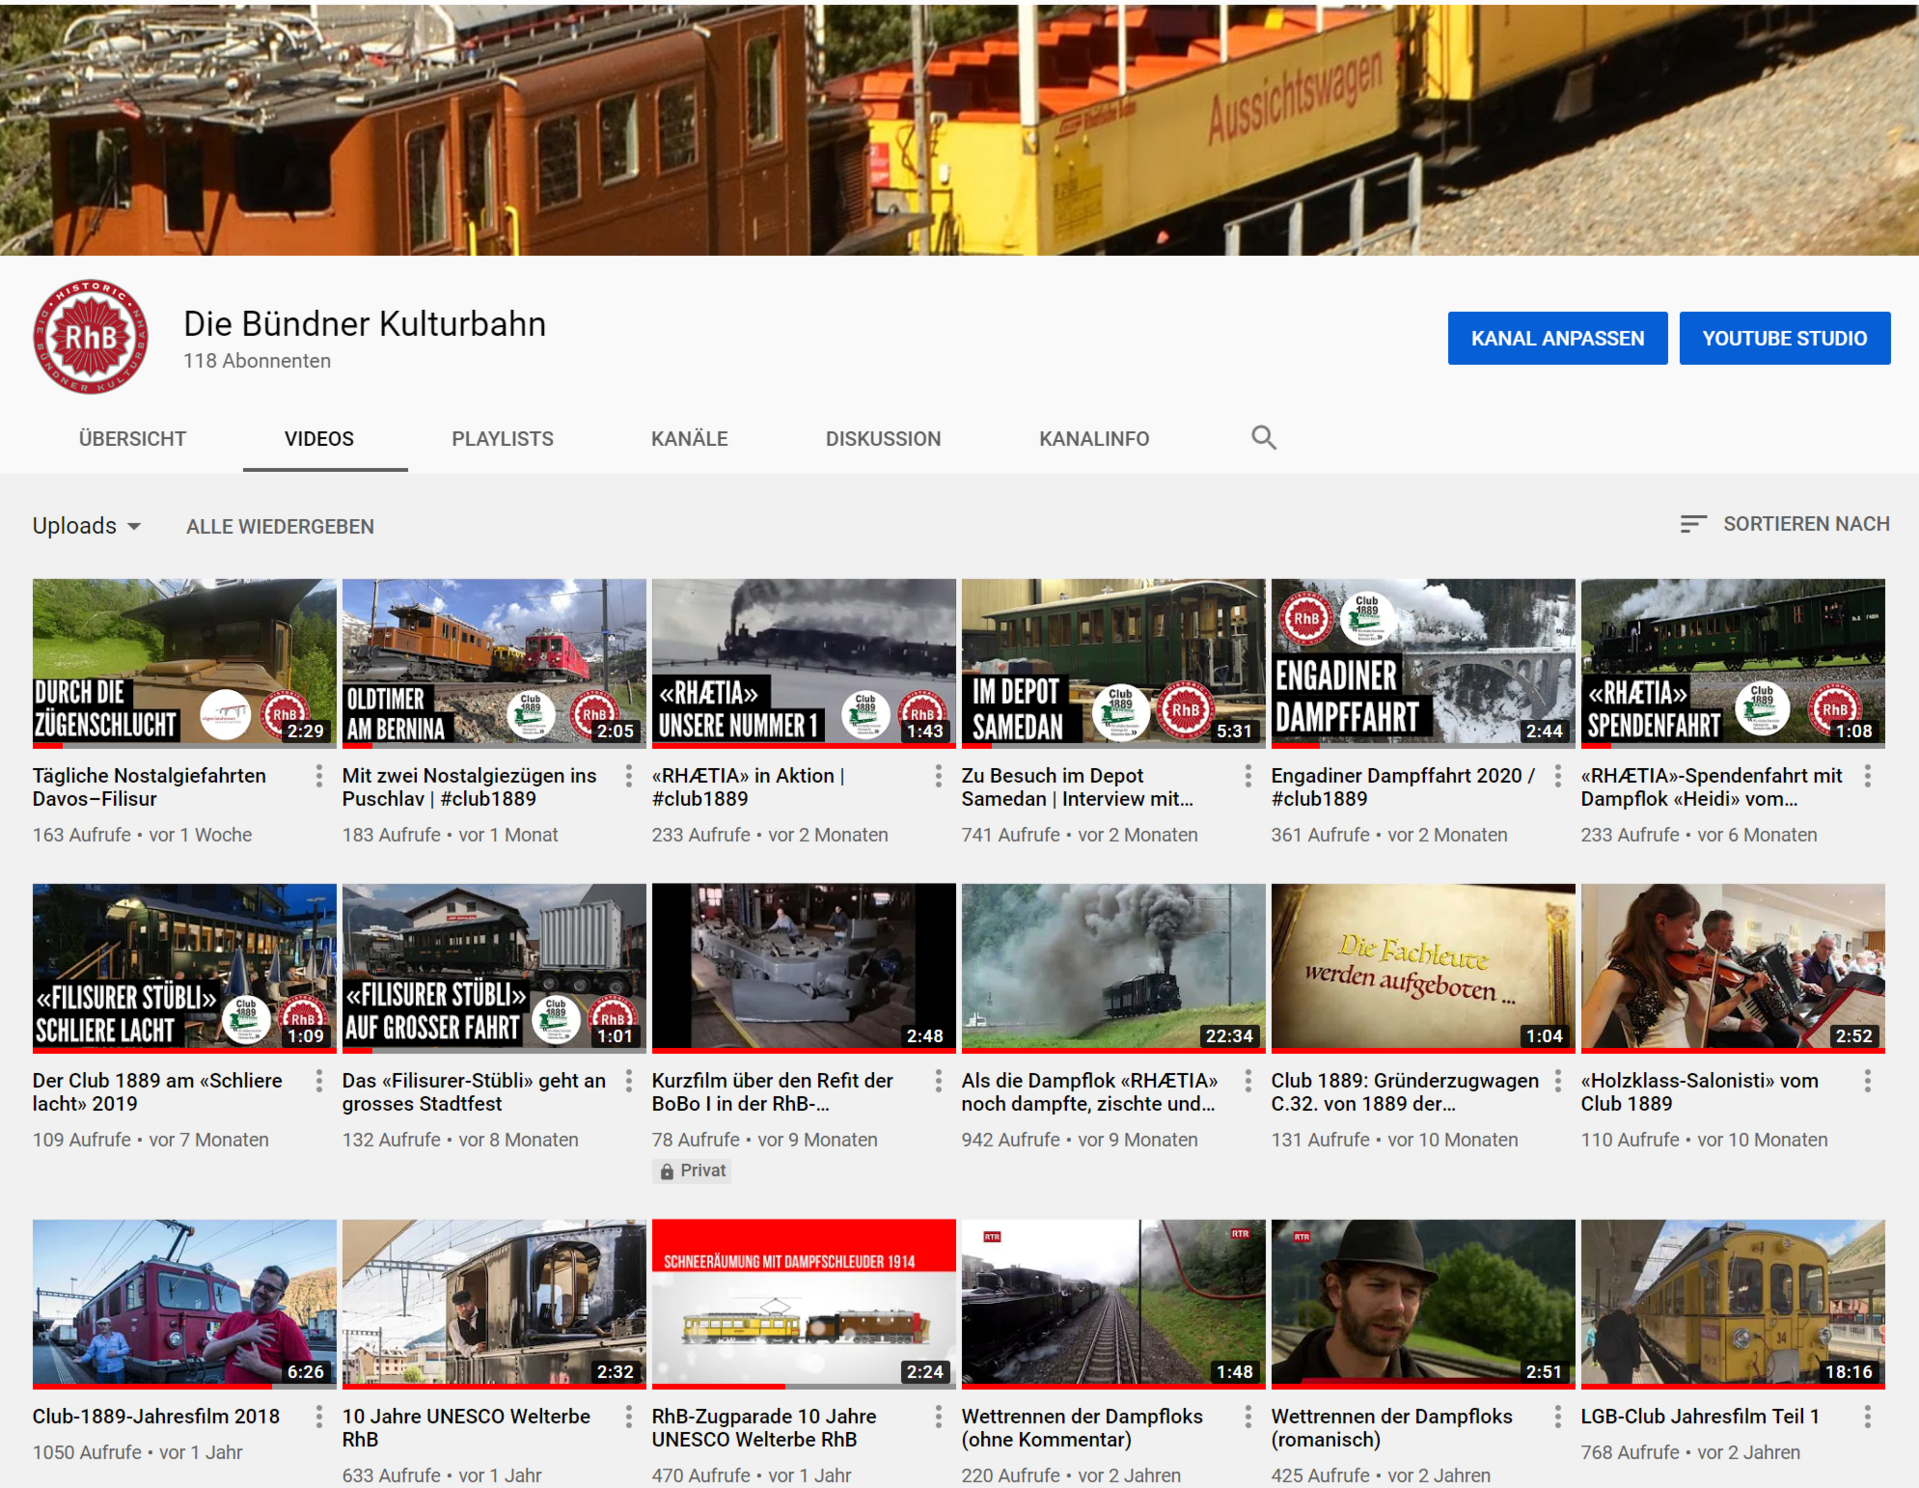The height and width of the screenshot is (1488, 1919).
Task: Play Oldtimer am Bernina thumbnail
Action: point(494,663)
